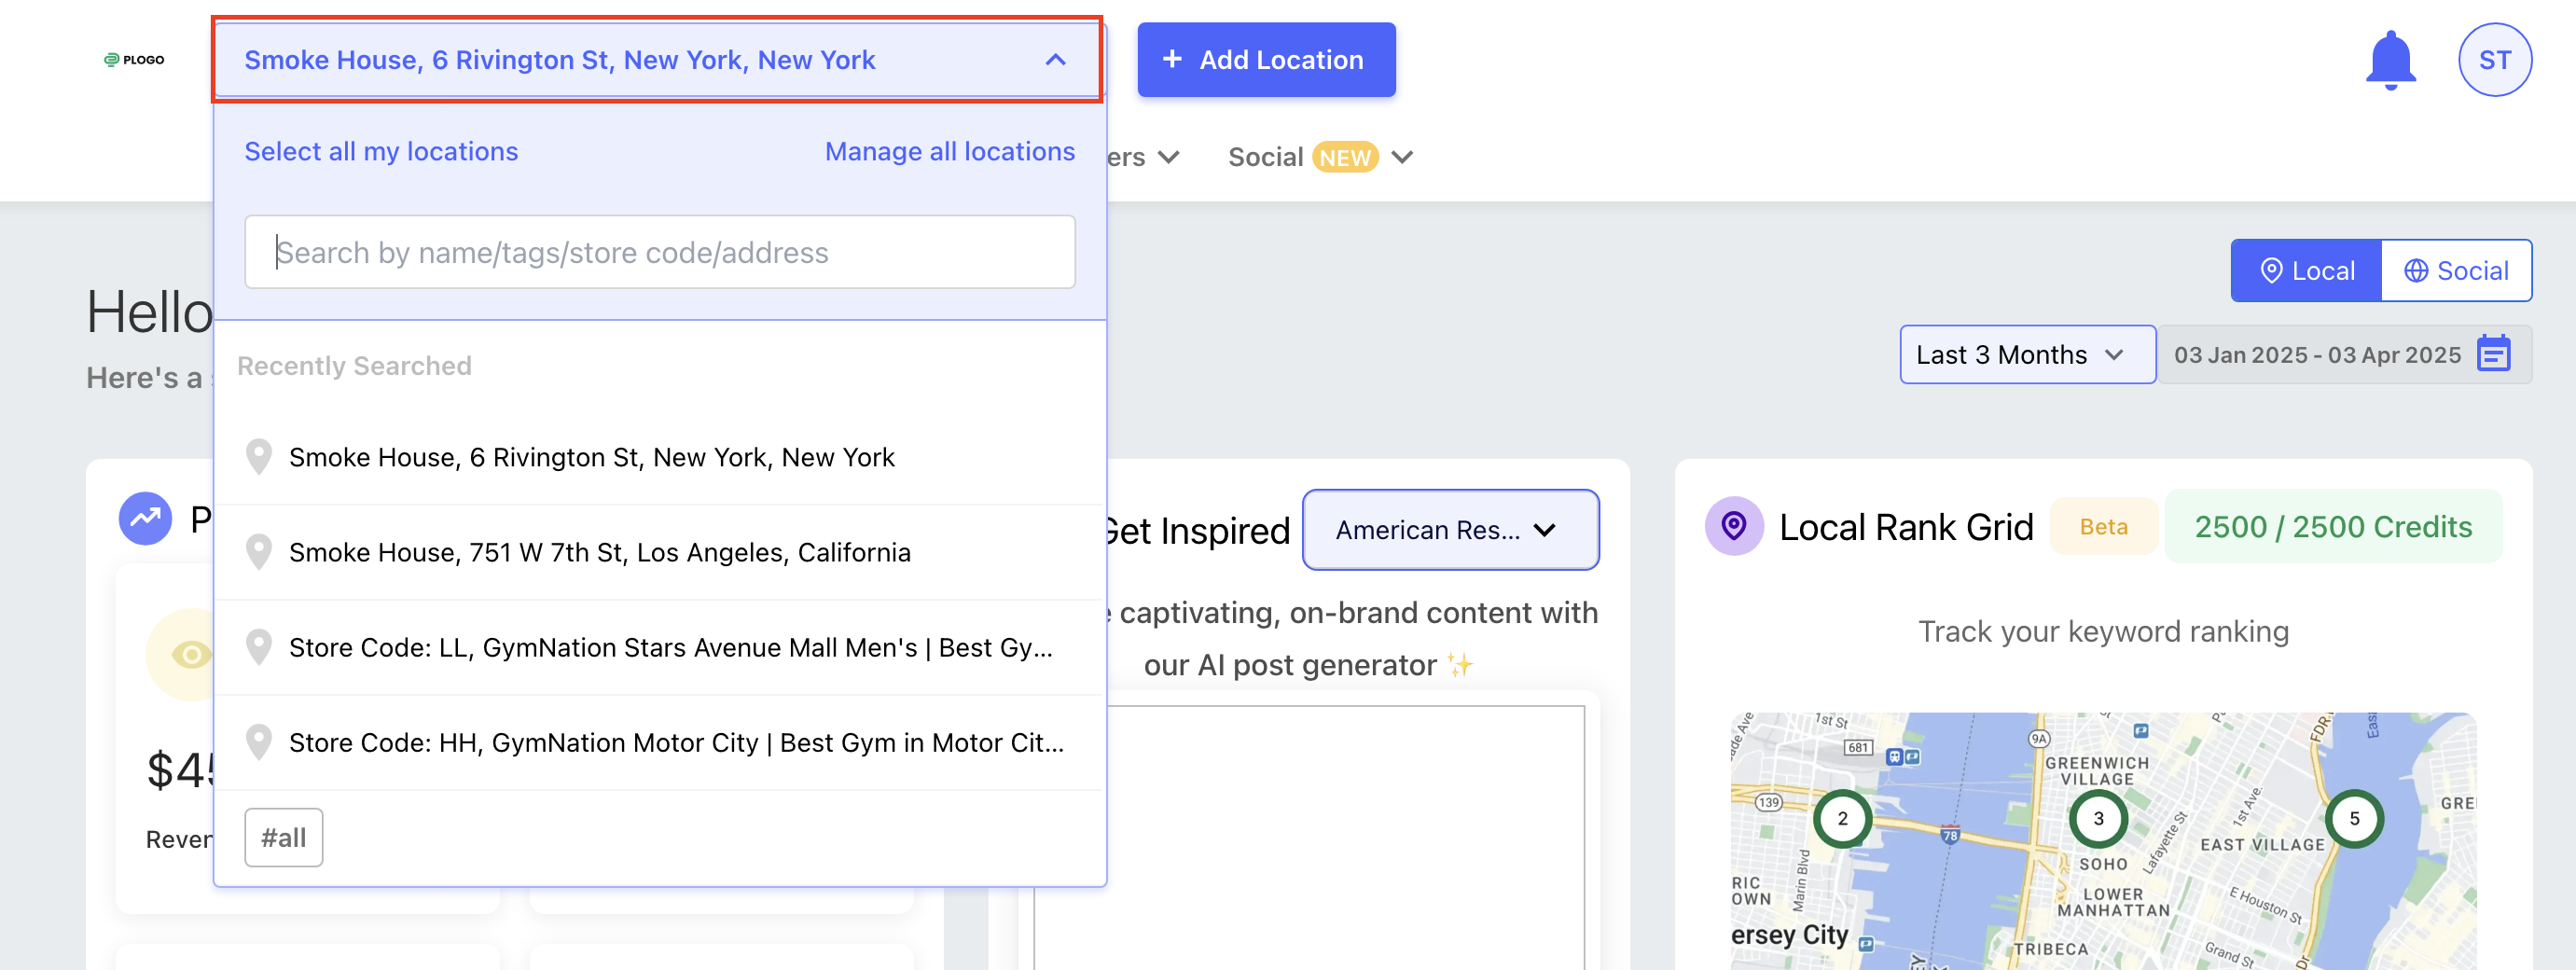The width and height of the screenshot is (2576, 970).
Task: Click the PLOGO logo icon
Action: pos(134,60)
